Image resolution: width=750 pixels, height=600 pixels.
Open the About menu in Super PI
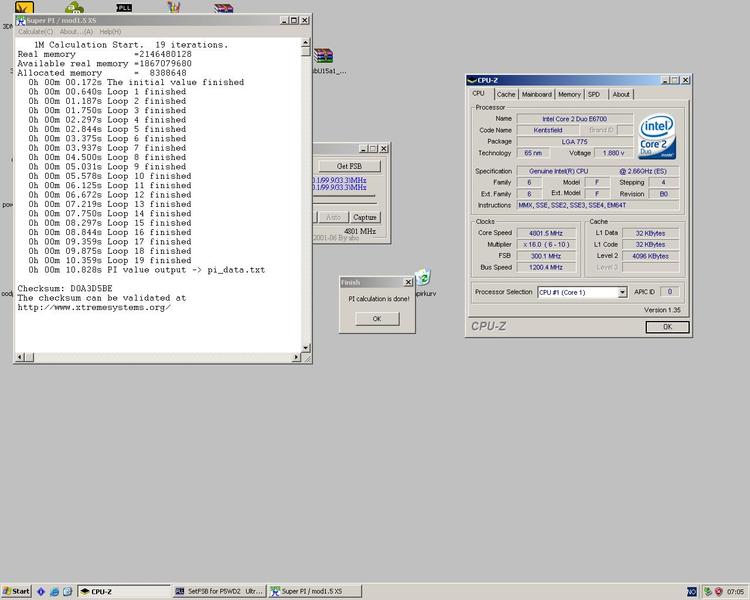[77, 32]
